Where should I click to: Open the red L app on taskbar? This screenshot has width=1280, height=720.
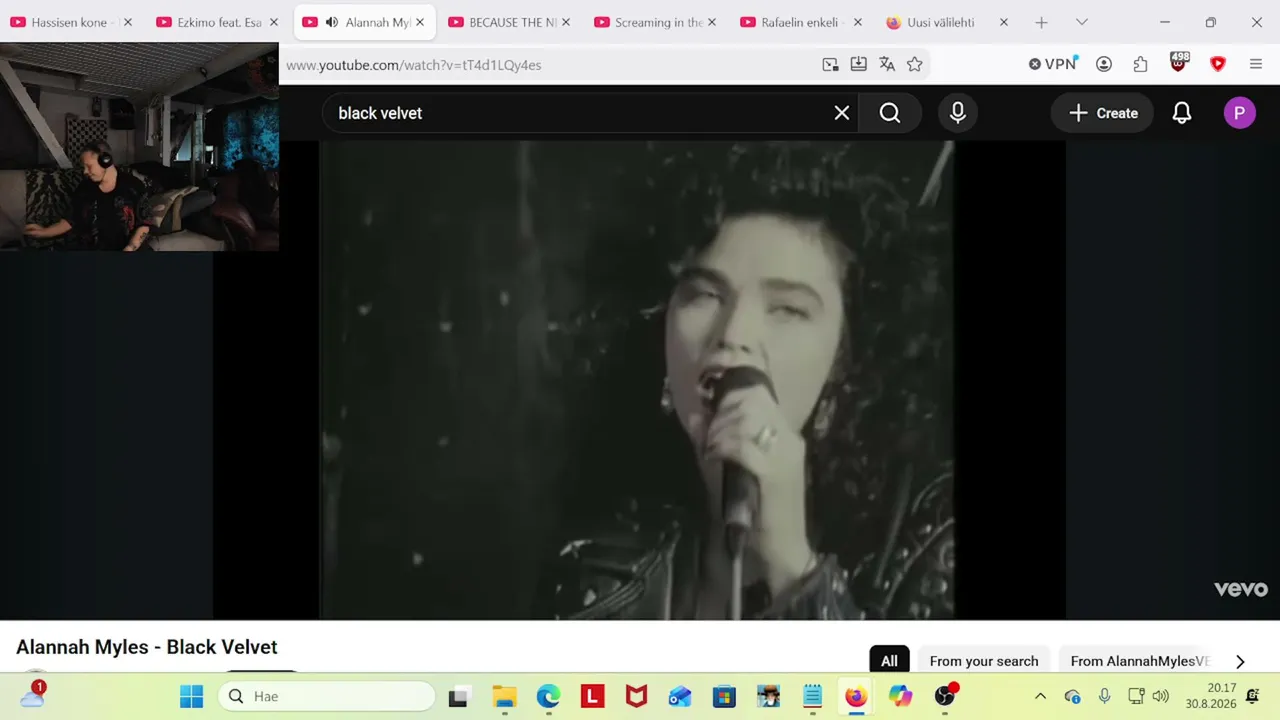592,696
